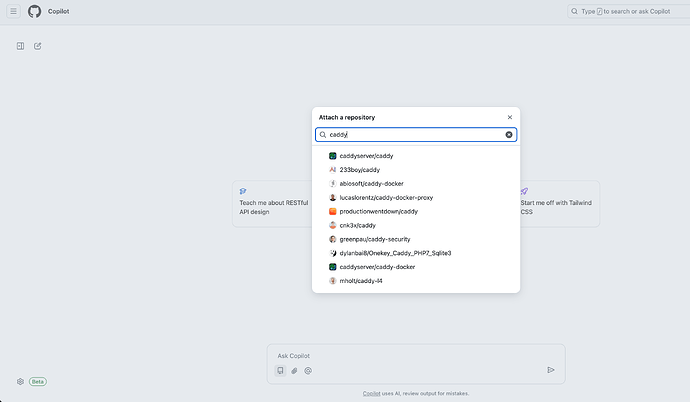Select 233boy/caddy repository
Screen dimensions: 690x402
coord(416,170)
